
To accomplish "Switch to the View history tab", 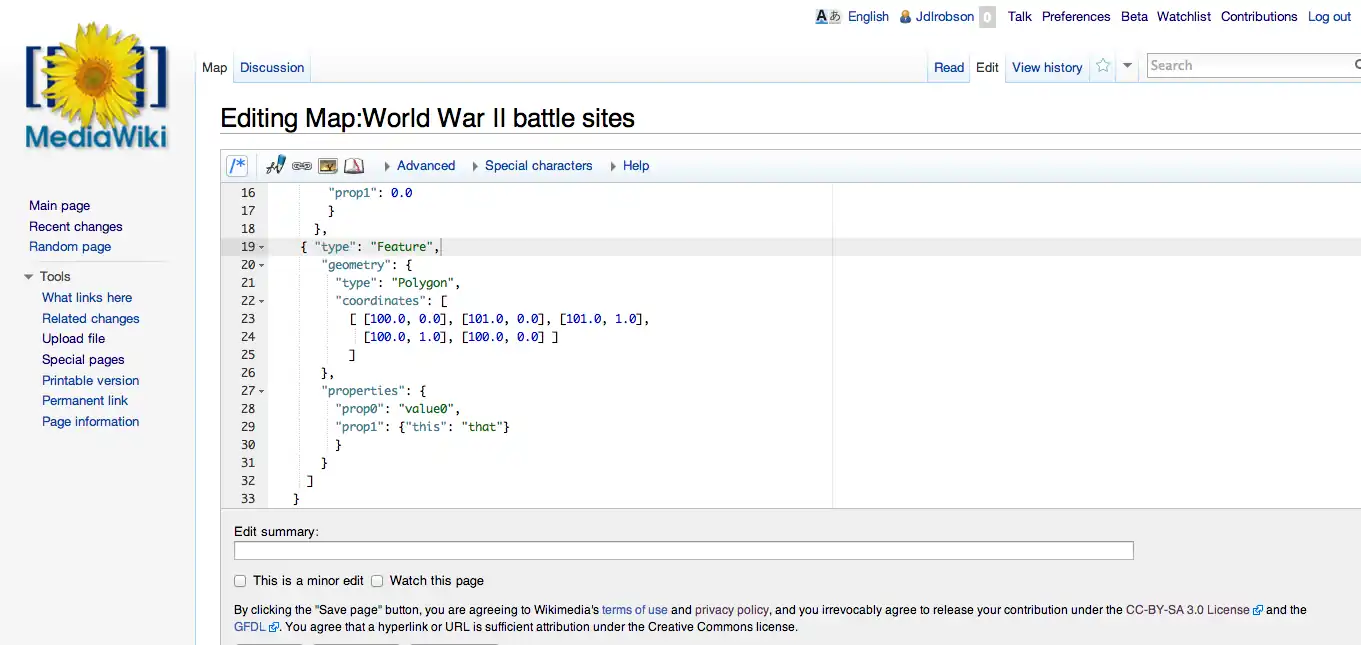I will point(1047,68).
